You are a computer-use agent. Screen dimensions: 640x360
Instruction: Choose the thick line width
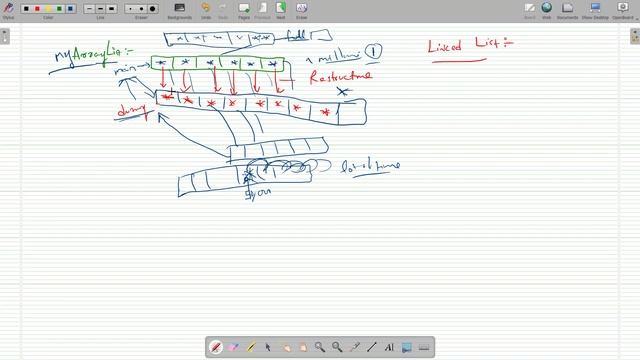pos(111,9)
